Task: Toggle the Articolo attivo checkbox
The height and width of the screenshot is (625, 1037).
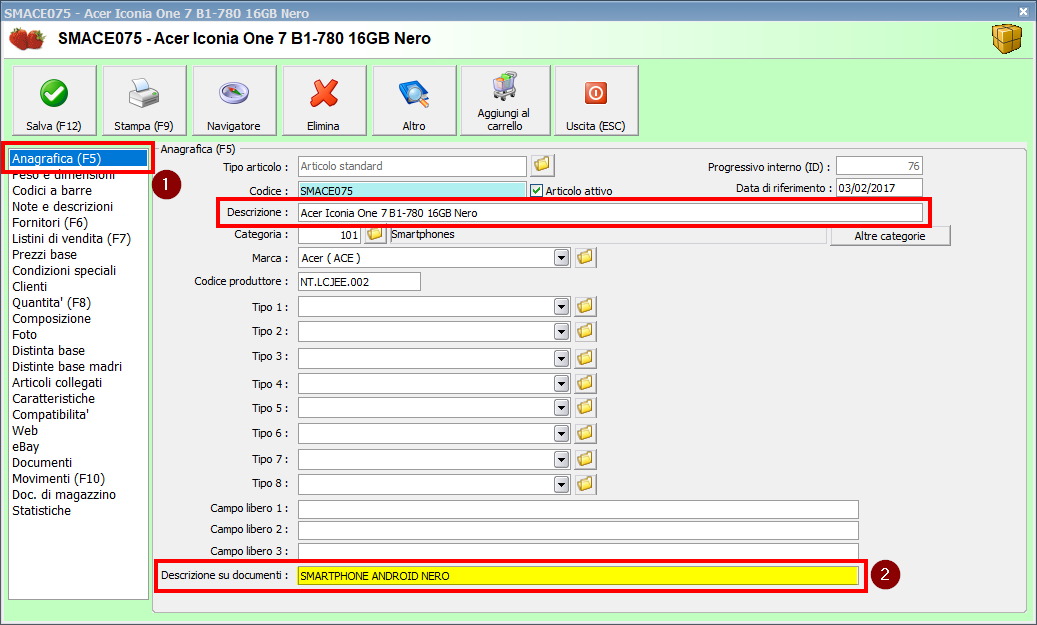Action: pos(536,190)
